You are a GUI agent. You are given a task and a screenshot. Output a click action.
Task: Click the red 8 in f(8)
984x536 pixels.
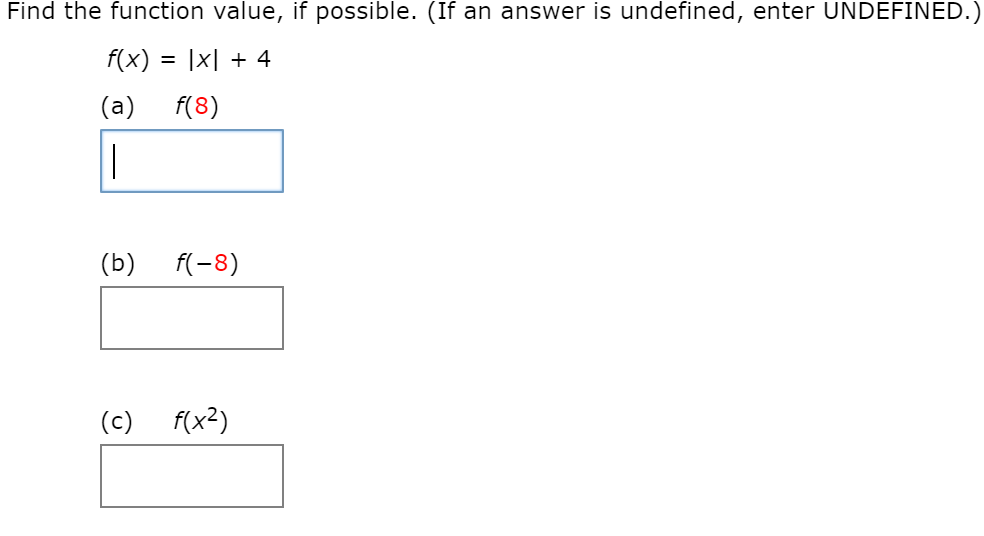click(x=201, y=106)
